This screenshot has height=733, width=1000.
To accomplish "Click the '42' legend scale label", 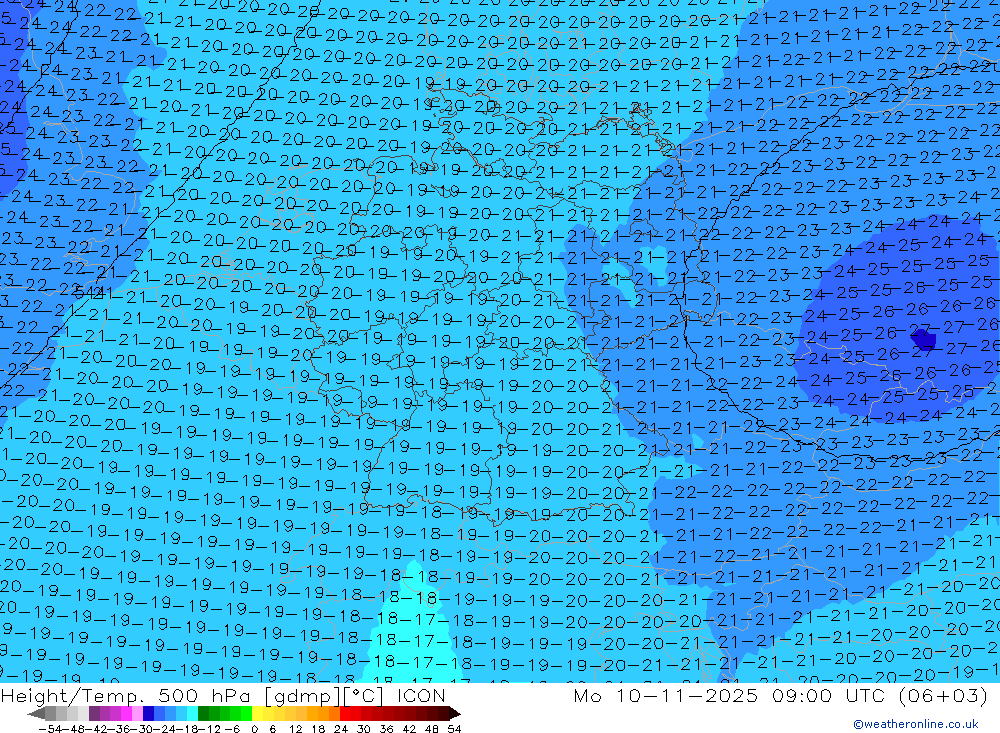I will click(409, 729).
